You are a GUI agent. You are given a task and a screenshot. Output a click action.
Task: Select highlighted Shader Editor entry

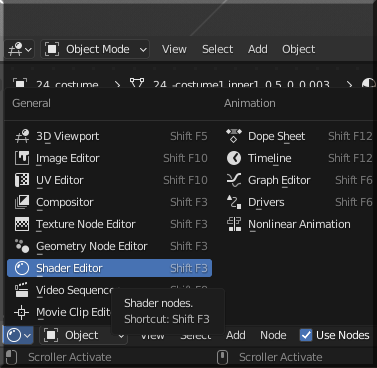(x=109, y=268)
